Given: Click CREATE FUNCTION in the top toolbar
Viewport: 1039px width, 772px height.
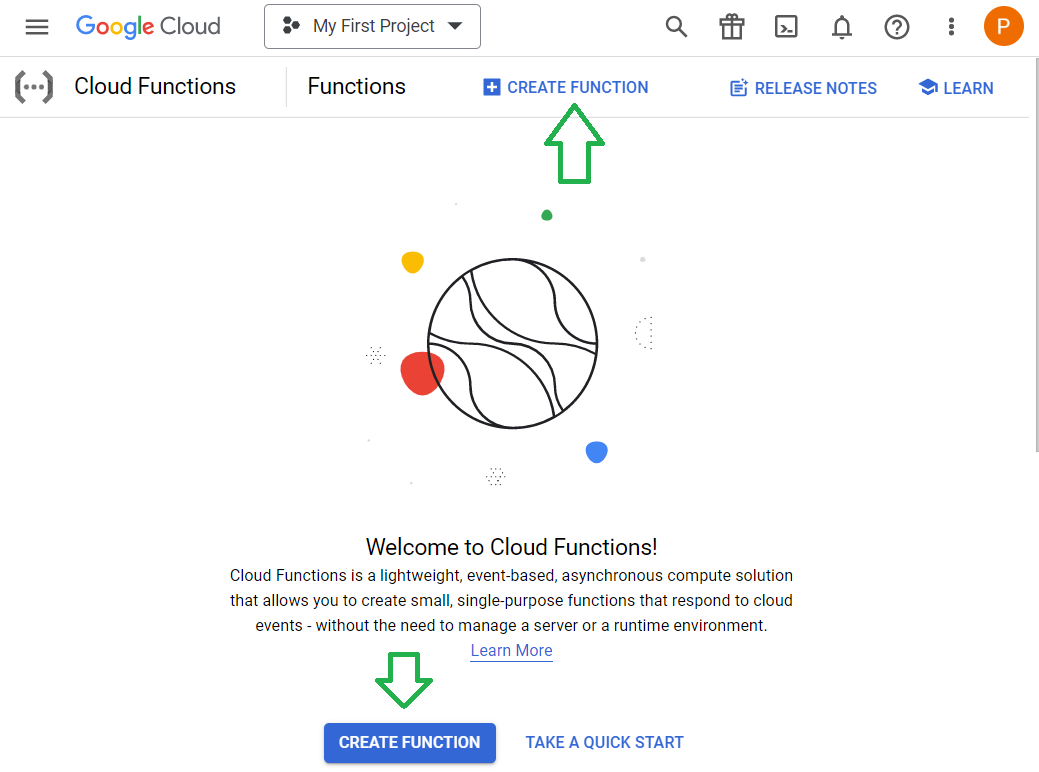Looking at the screenshot, I should click(566, 87).
